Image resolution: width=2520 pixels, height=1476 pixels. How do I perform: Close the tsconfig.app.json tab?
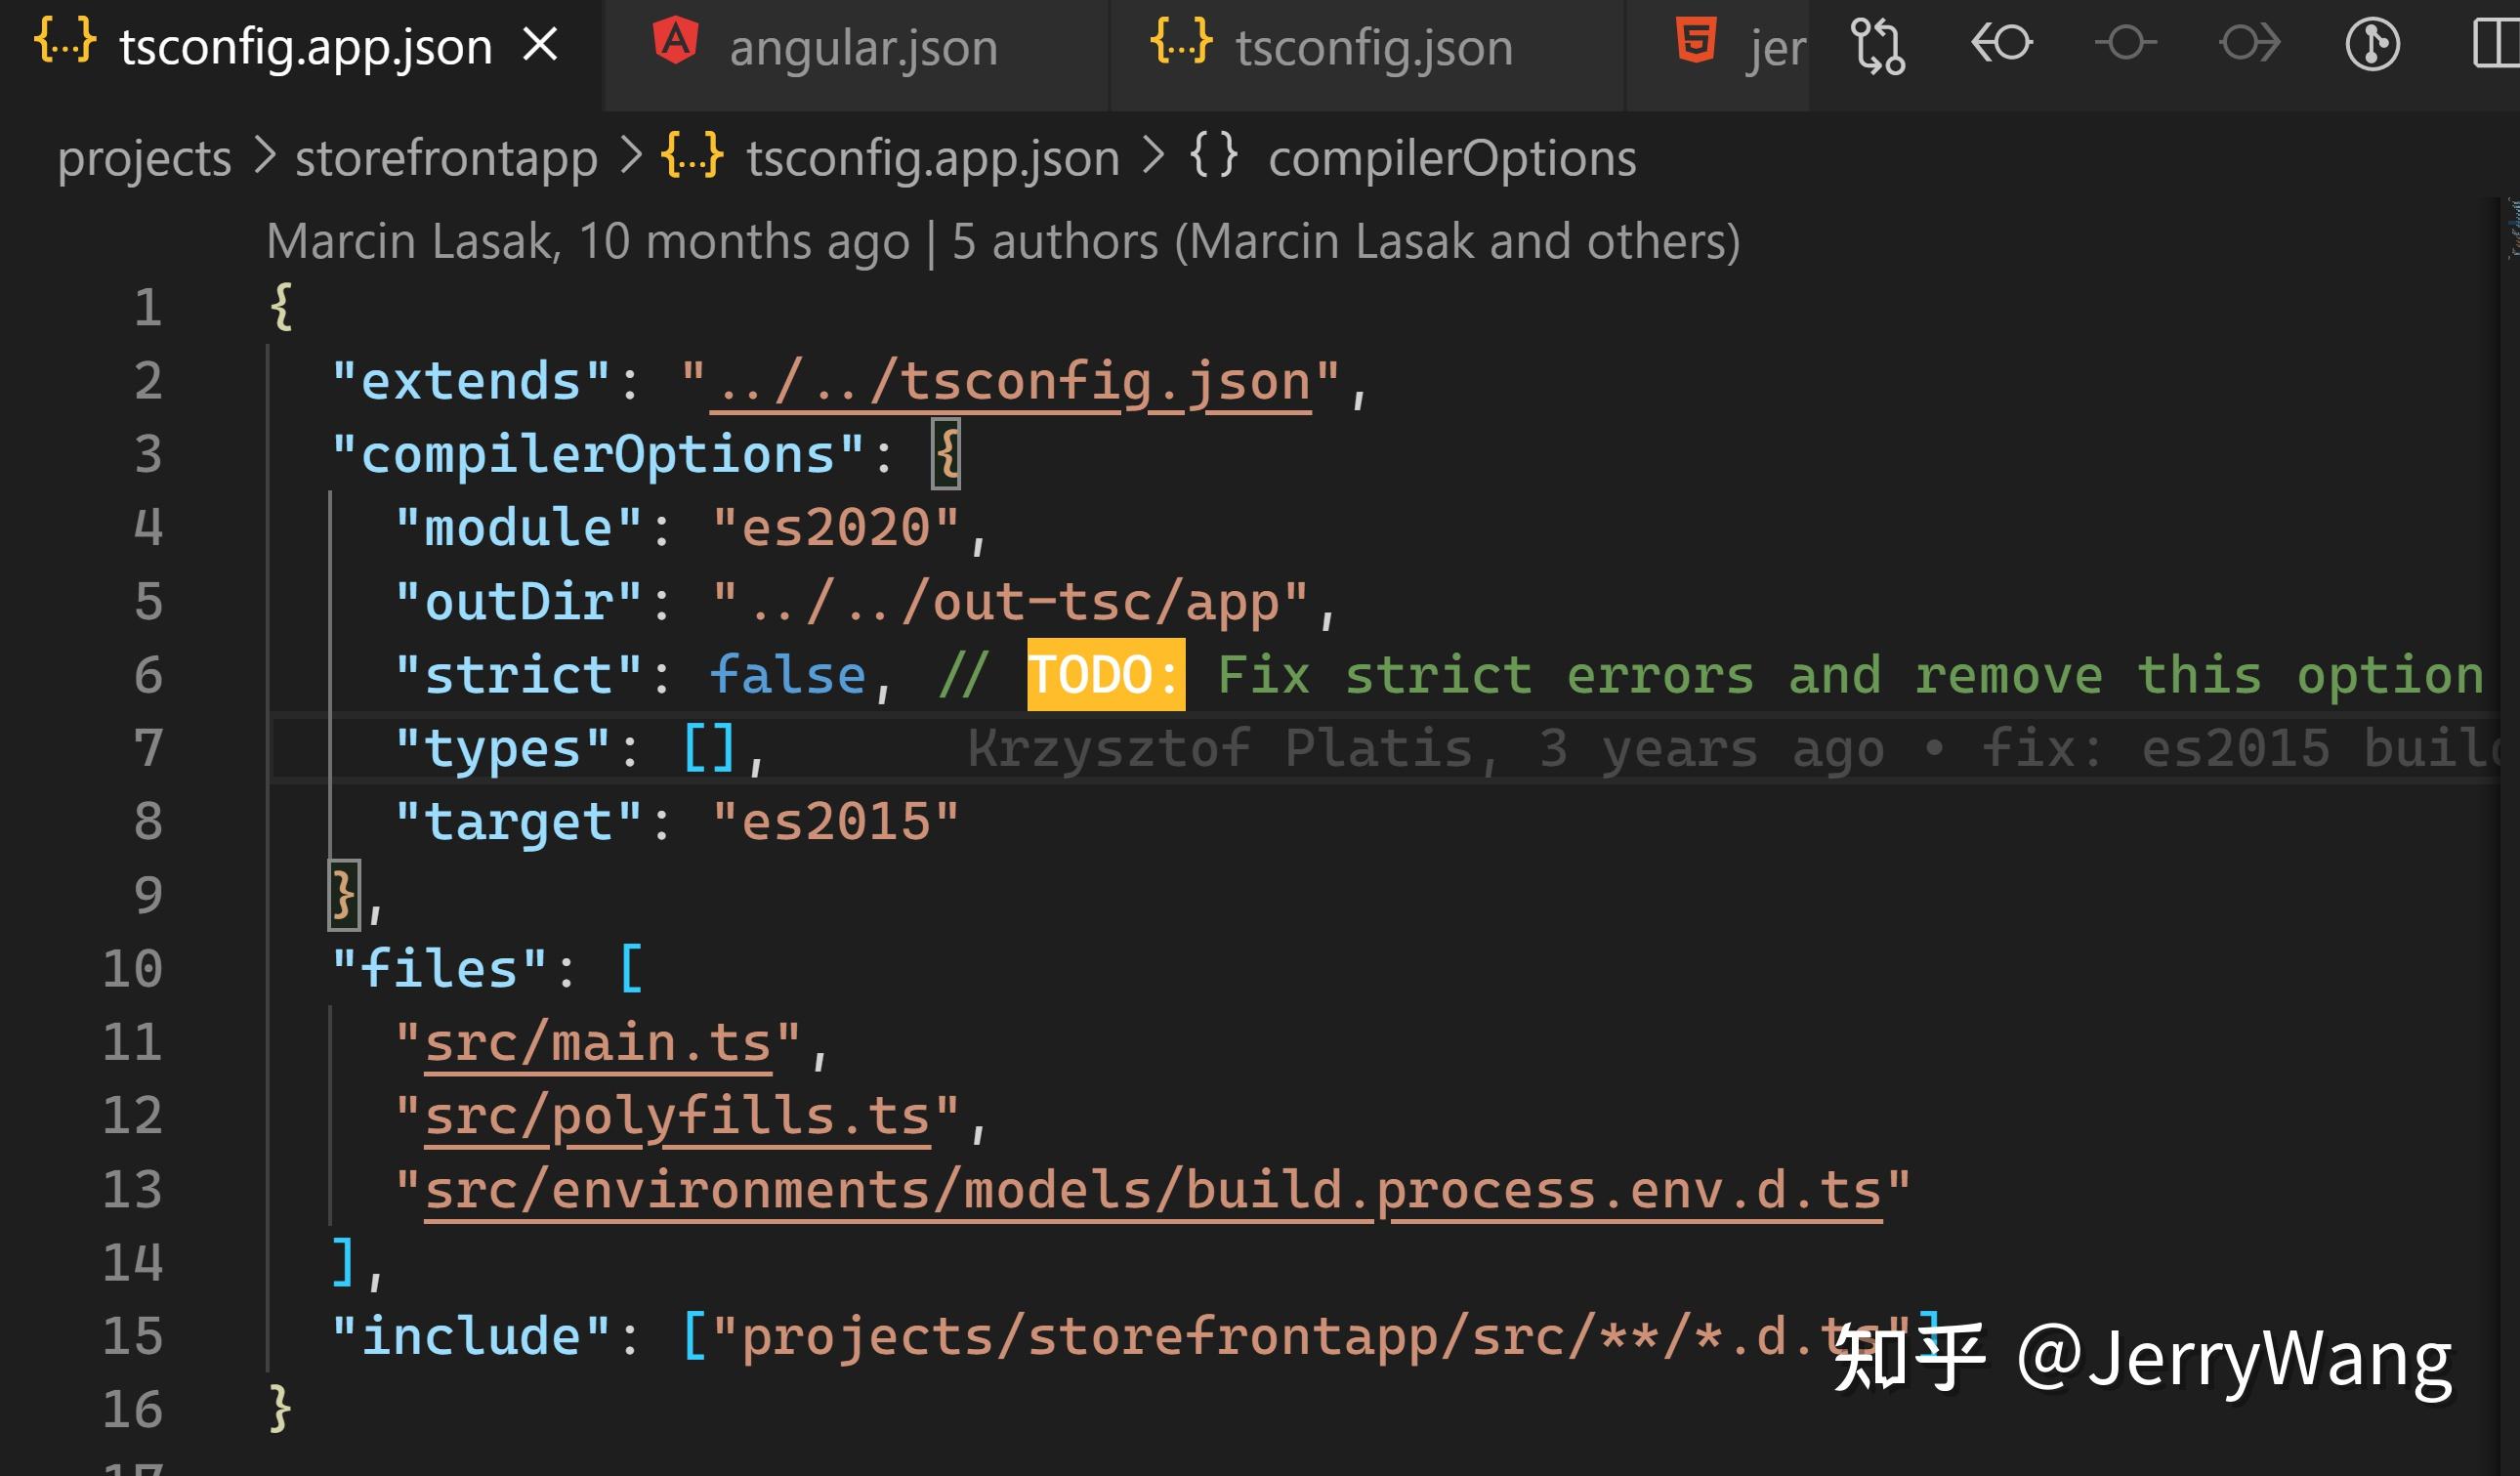[x=541, y=45]
